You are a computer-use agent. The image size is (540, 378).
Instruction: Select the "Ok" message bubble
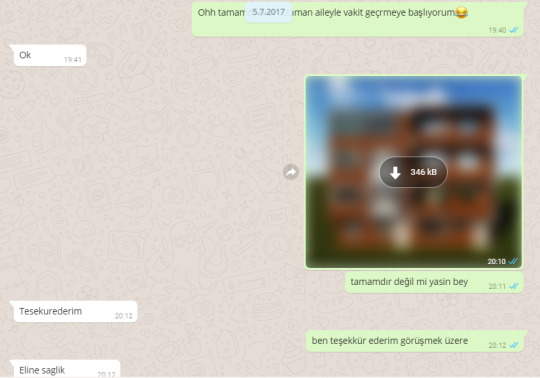pyautogui.click(x=50, y=55)
